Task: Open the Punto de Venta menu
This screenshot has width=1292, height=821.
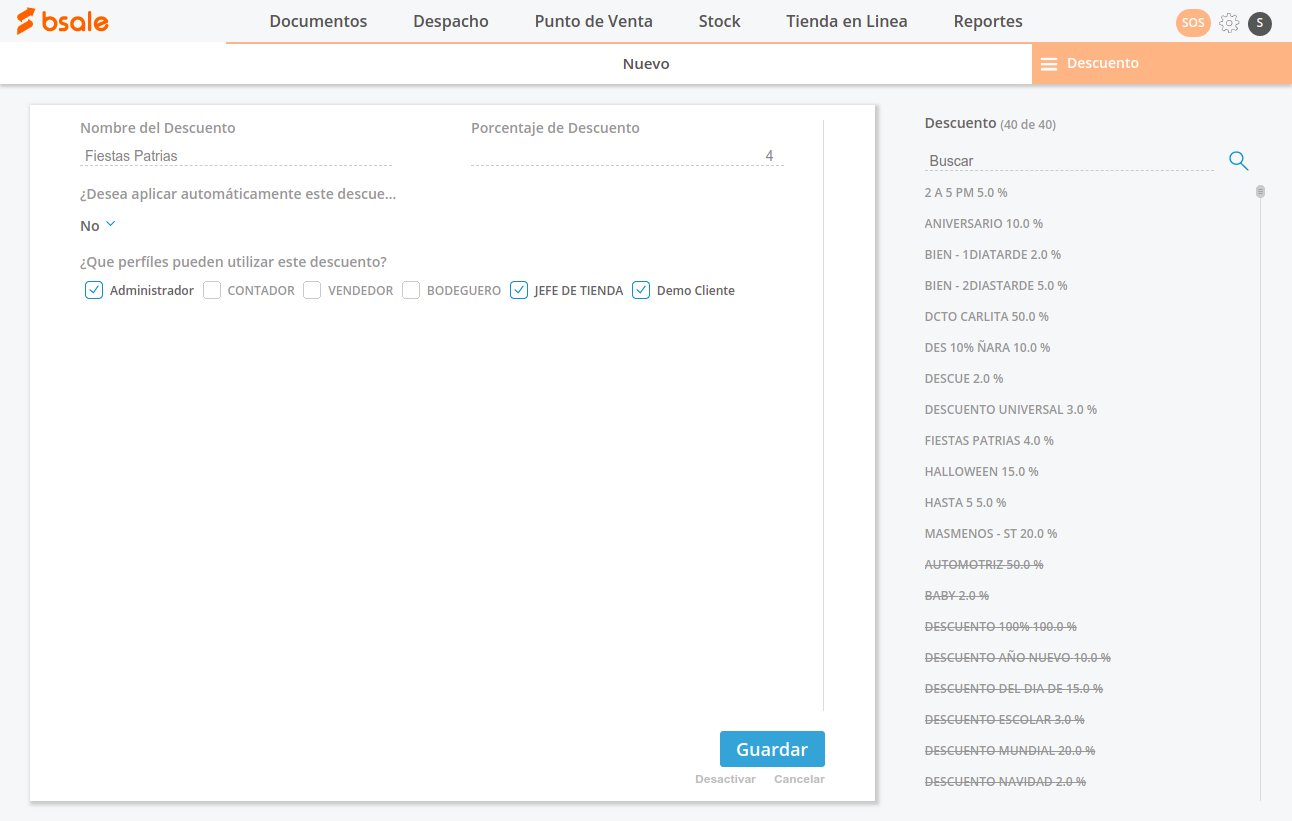Action: pos(593,21)
